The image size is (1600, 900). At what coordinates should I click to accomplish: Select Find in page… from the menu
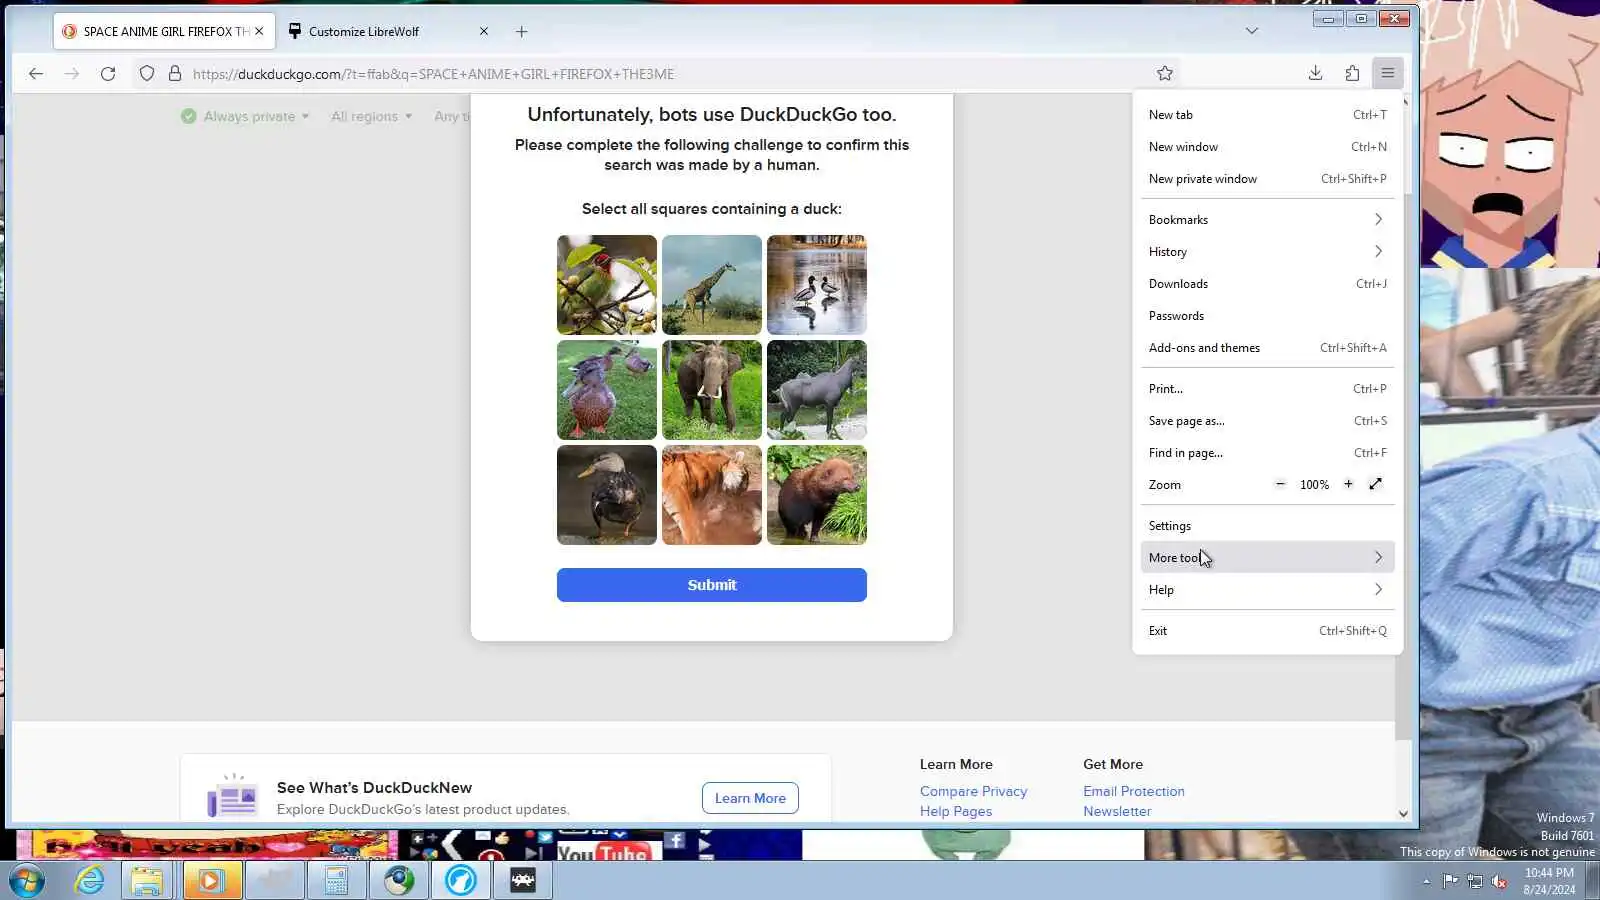pyautogui.click(x=1268, y=453)
